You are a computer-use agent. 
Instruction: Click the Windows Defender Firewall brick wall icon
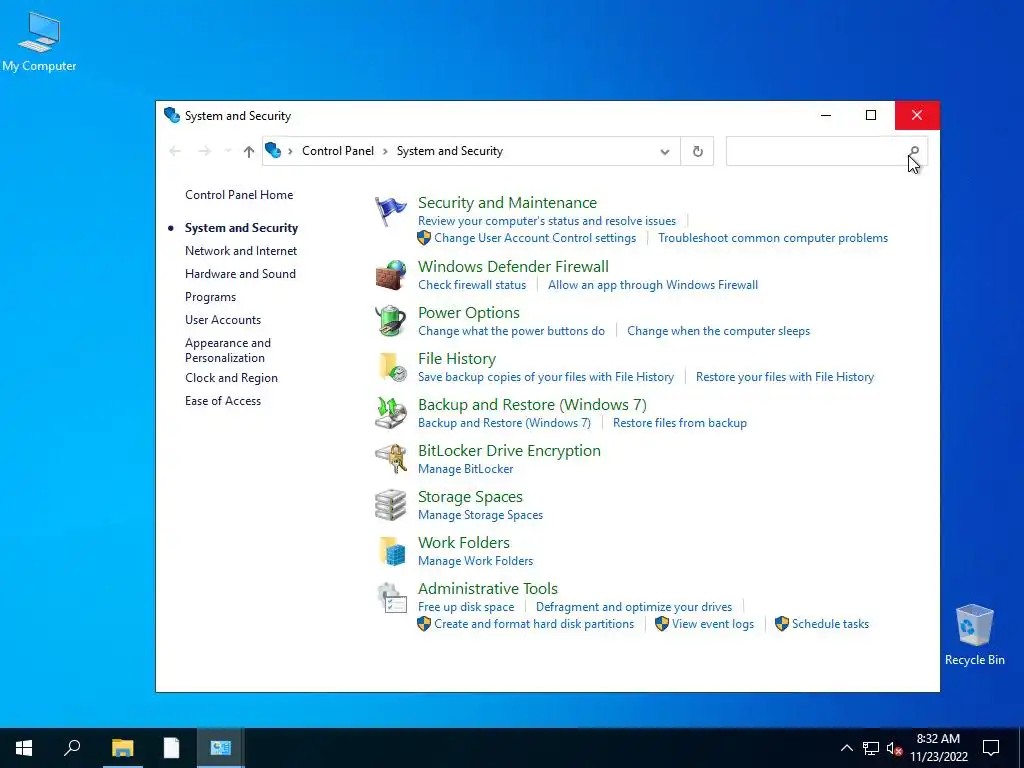tap(391, 275)
